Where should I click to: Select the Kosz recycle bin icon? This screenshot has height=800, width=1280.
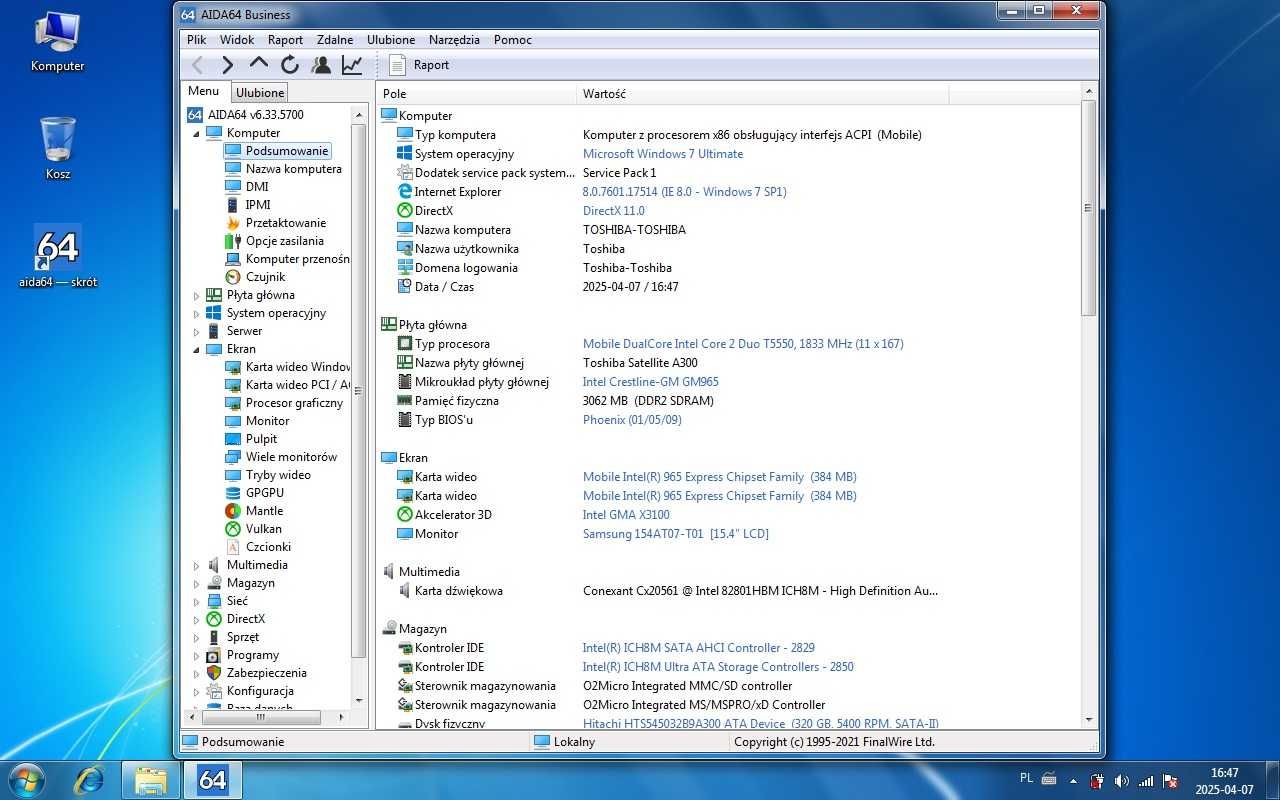coord(58,147)
